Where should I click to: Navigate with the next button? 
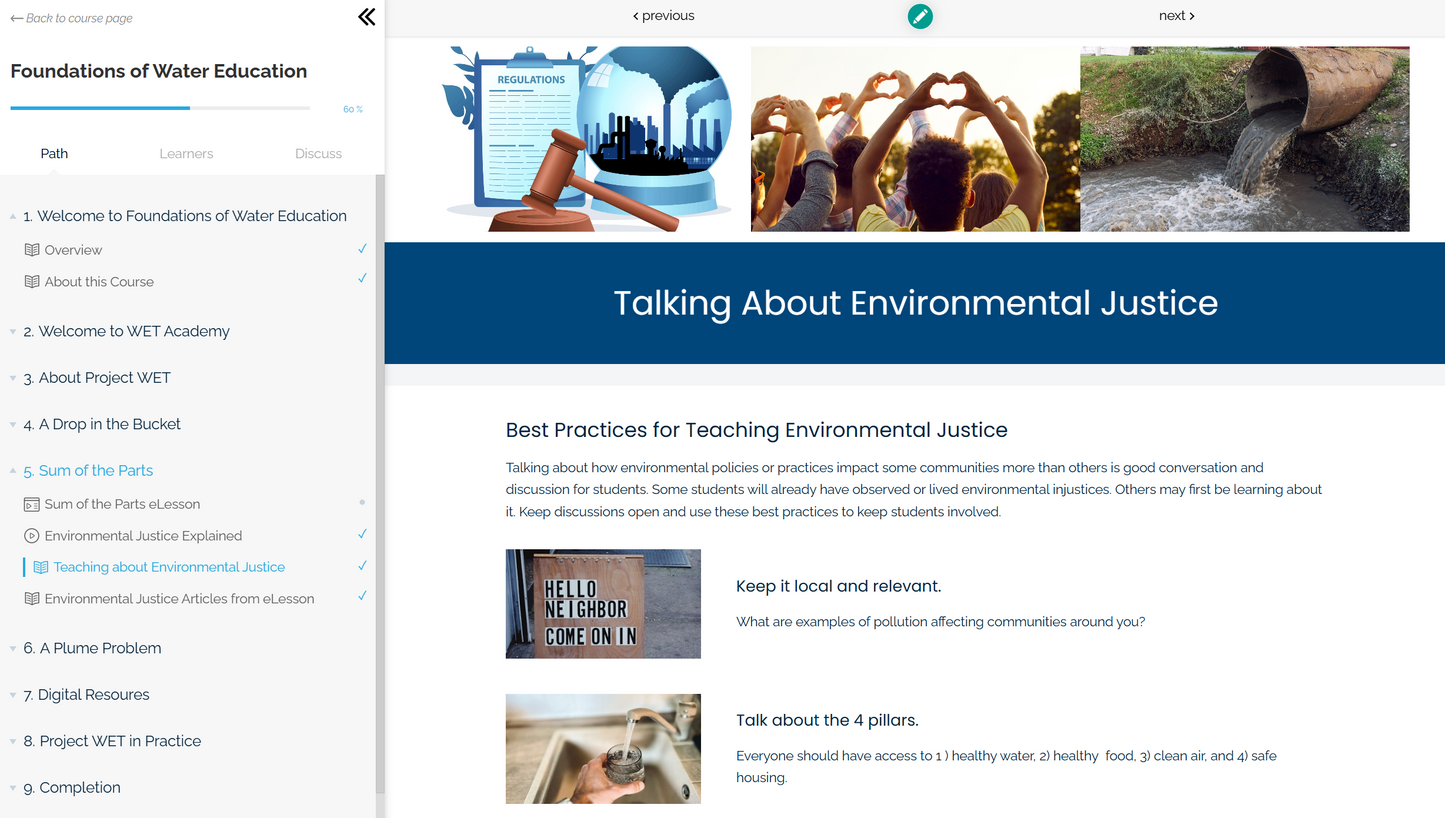(1176, 15)
